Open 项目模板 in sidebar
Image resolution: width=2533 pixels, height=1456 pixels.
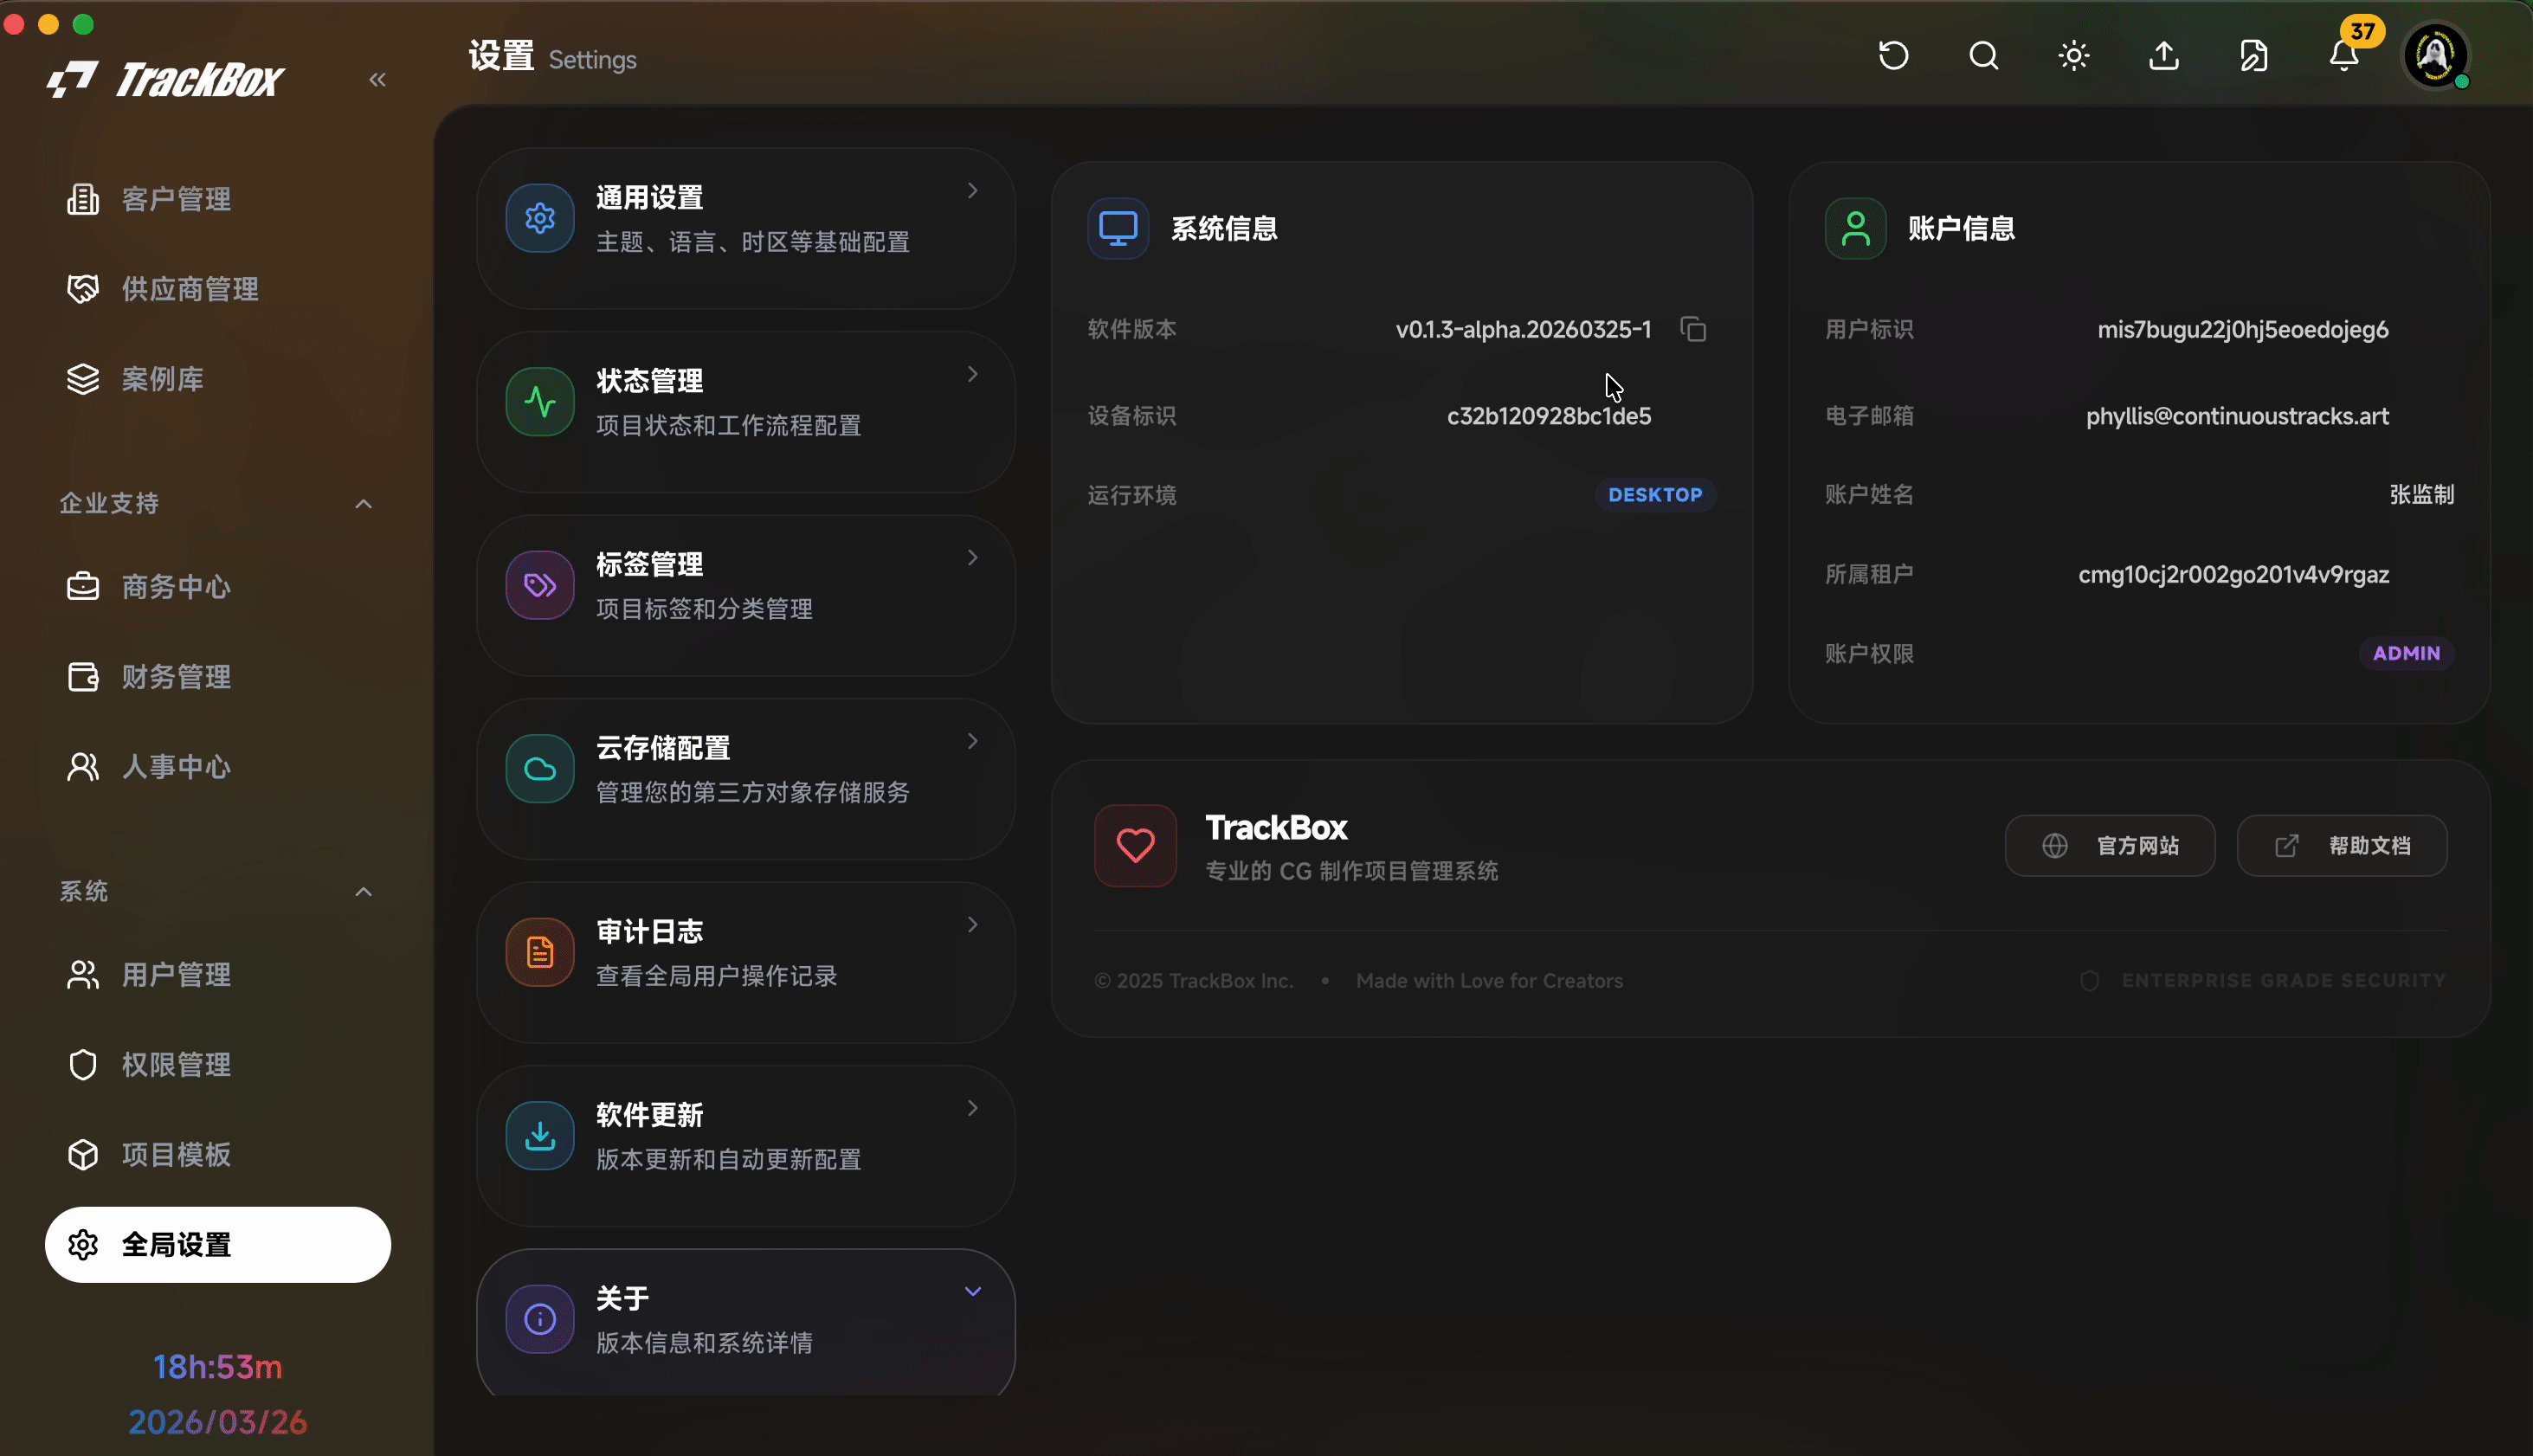(x=218, y=1155)
